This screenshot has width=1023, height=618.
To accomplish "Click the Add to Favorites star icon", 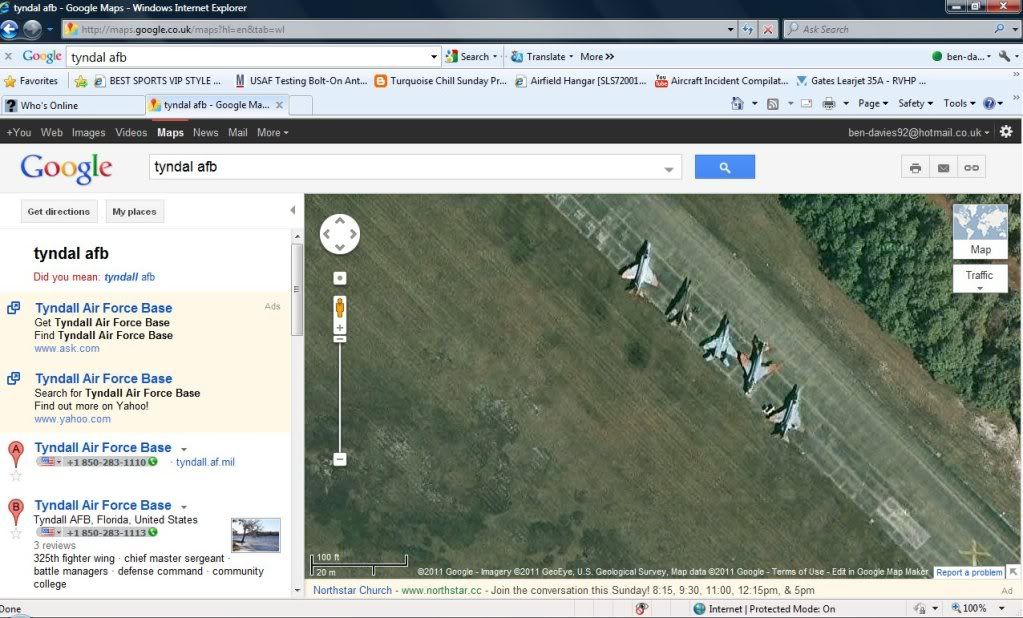I will click(81, 81).
